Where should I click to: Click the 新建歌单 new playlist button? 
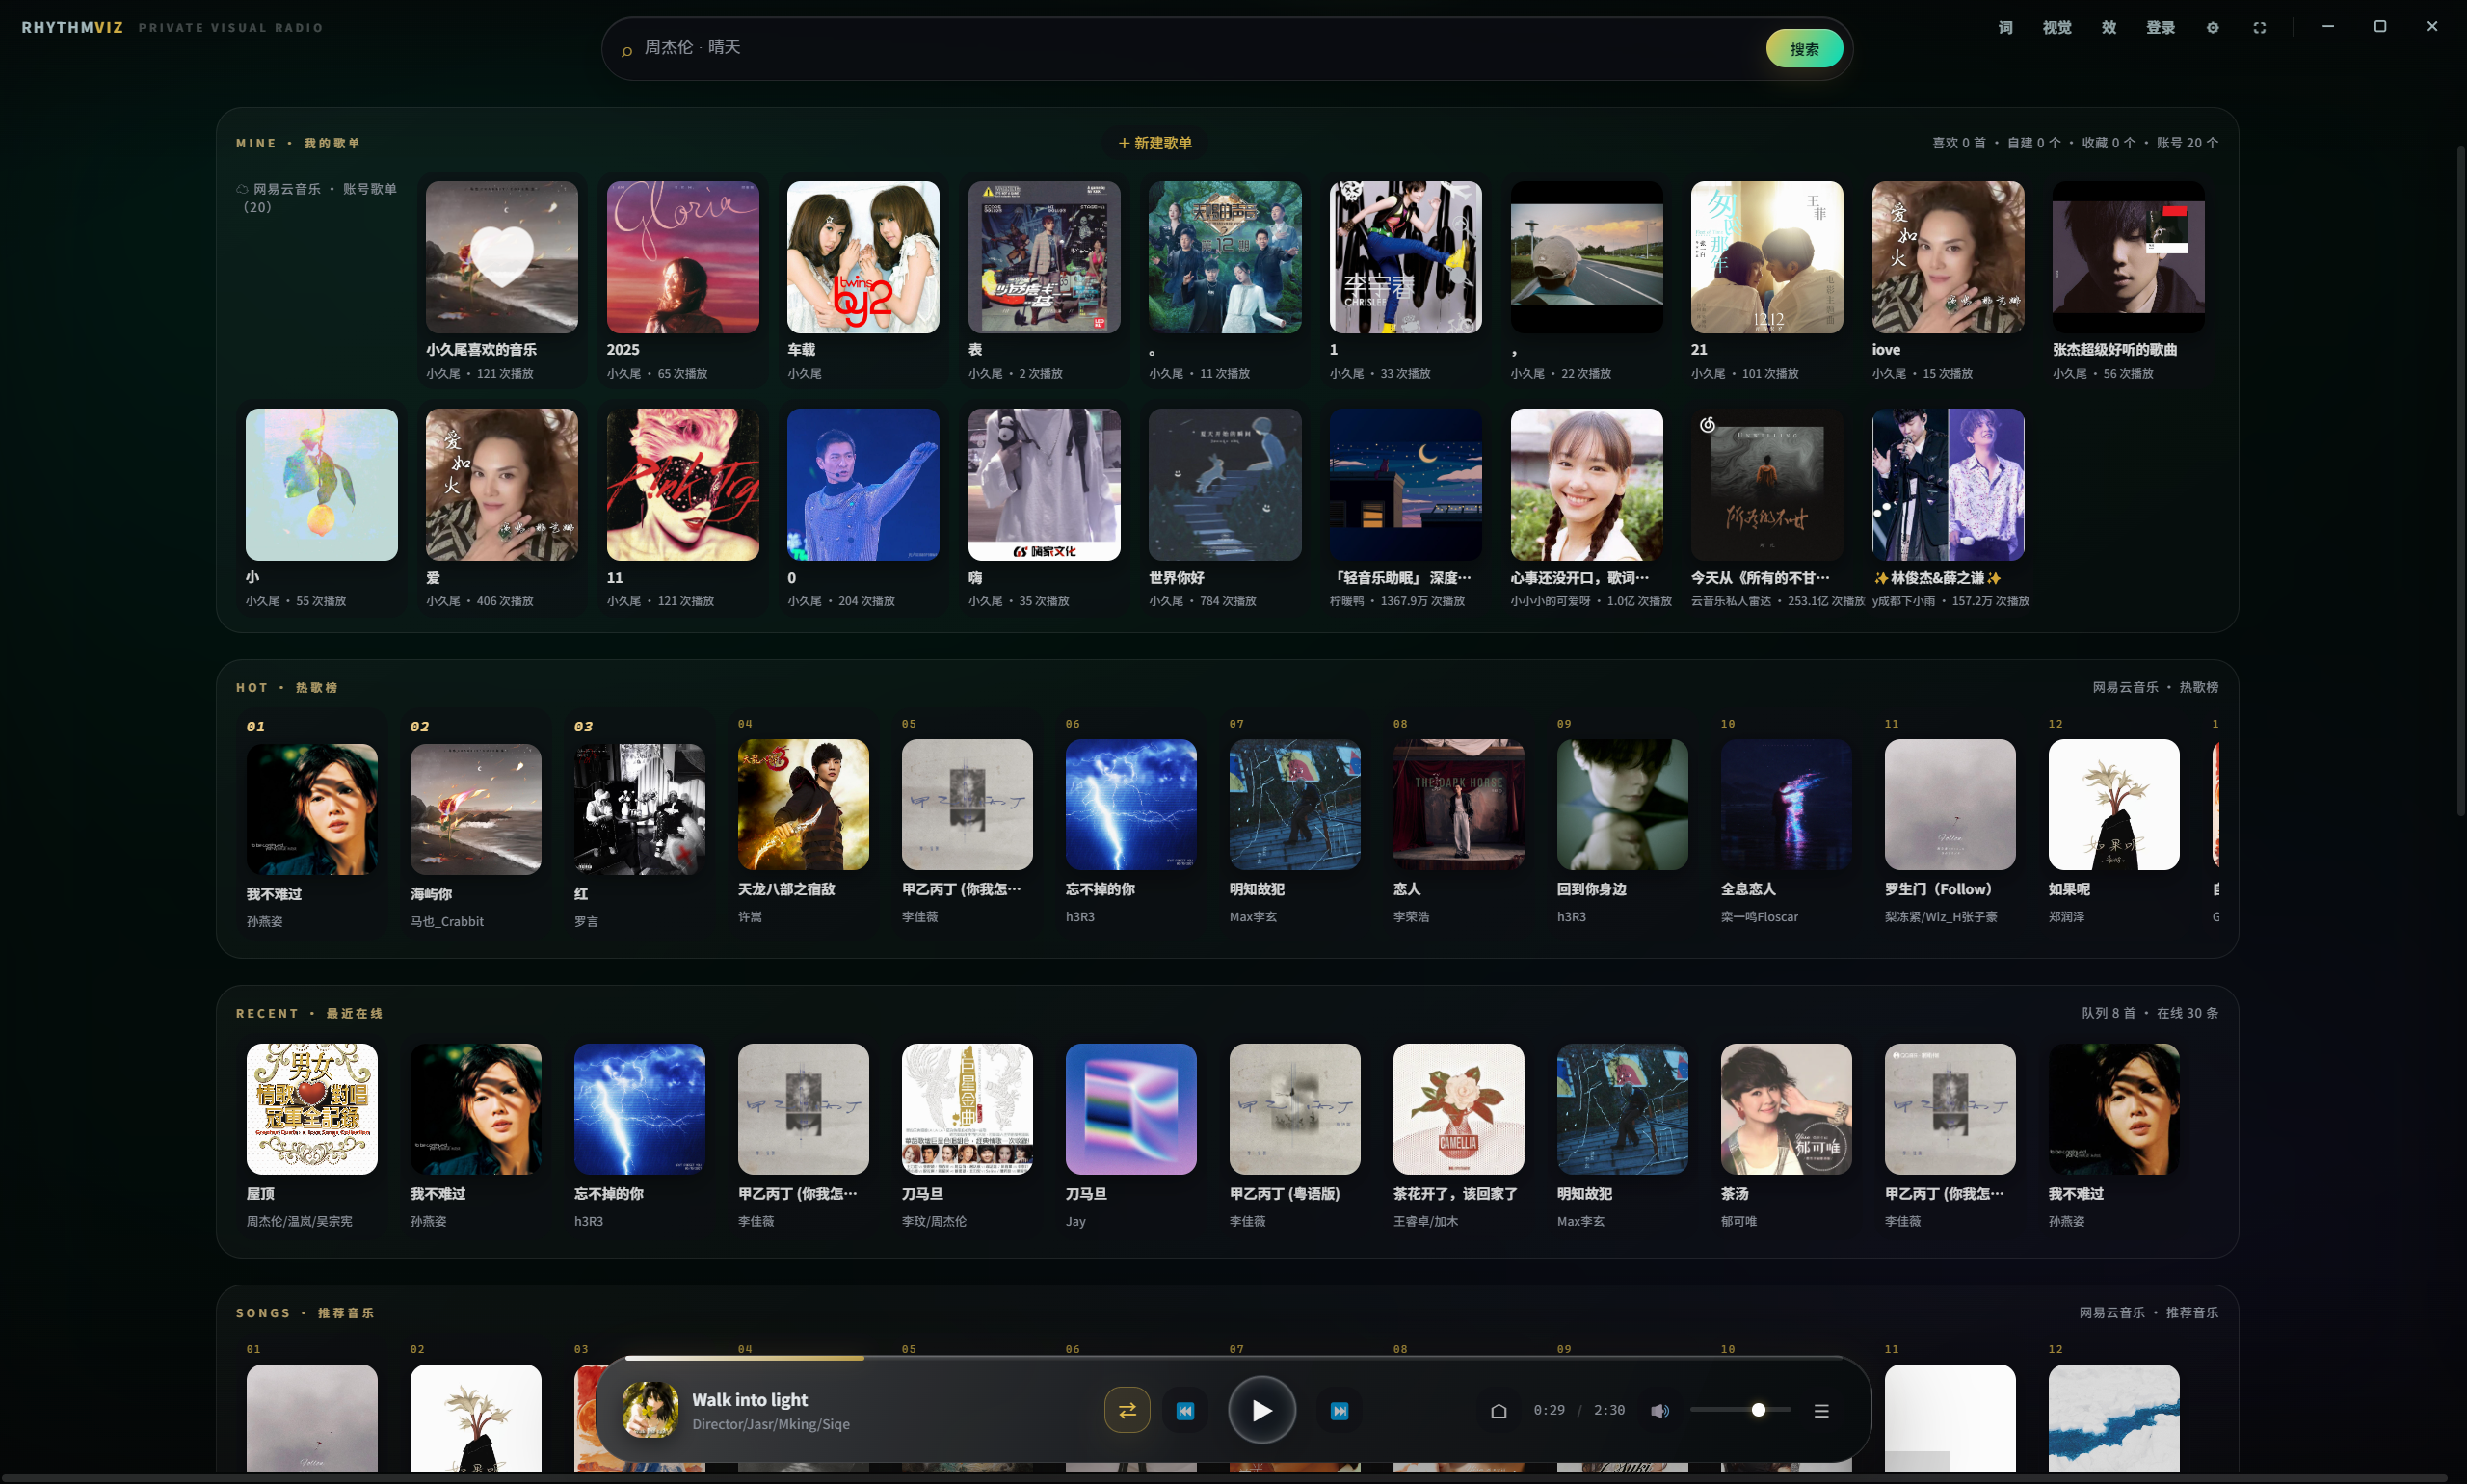[1155, 143]
